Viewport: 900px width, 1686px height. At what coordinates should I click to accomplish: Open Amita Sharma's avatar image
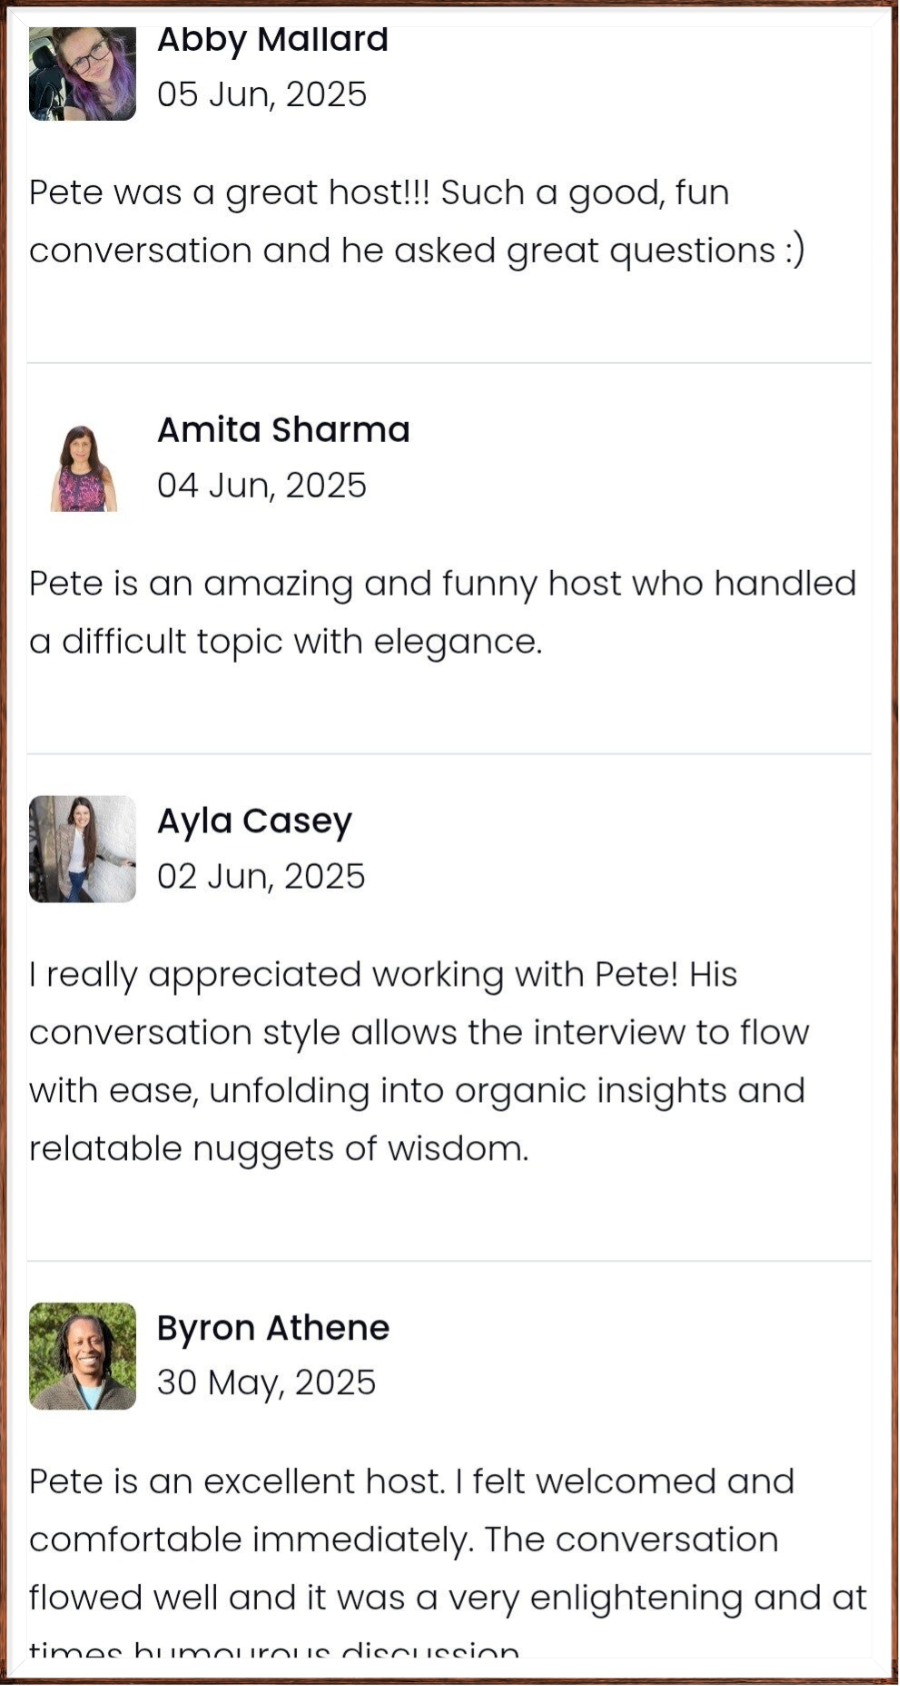pyautogui.click(x=83, y=468)
